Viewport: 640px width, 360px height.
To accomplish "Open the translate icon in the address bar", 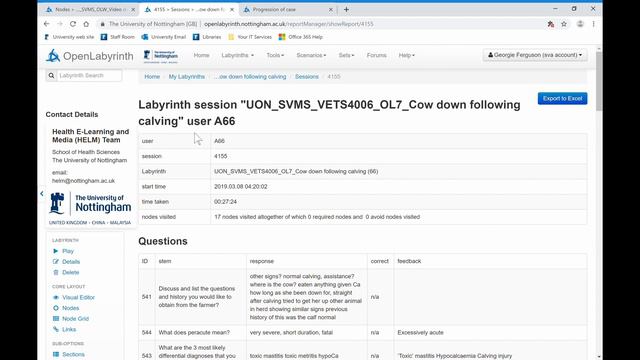I will 551,24.
